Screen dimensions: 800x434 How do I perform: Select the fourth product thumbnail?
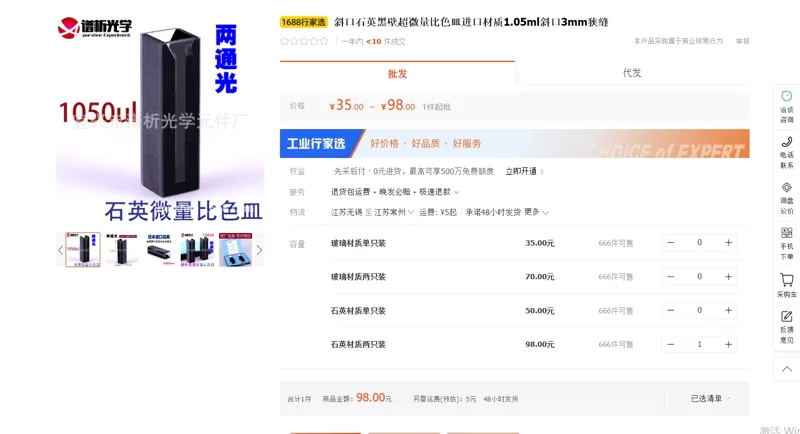[x=197, y=249]
